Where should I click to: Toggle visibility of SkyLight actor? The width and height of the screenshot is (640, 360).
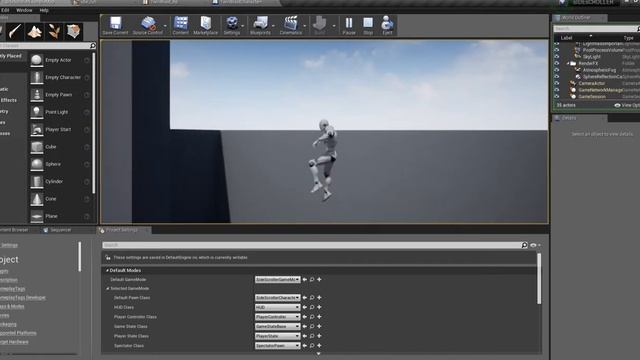[x=556, y=57]
